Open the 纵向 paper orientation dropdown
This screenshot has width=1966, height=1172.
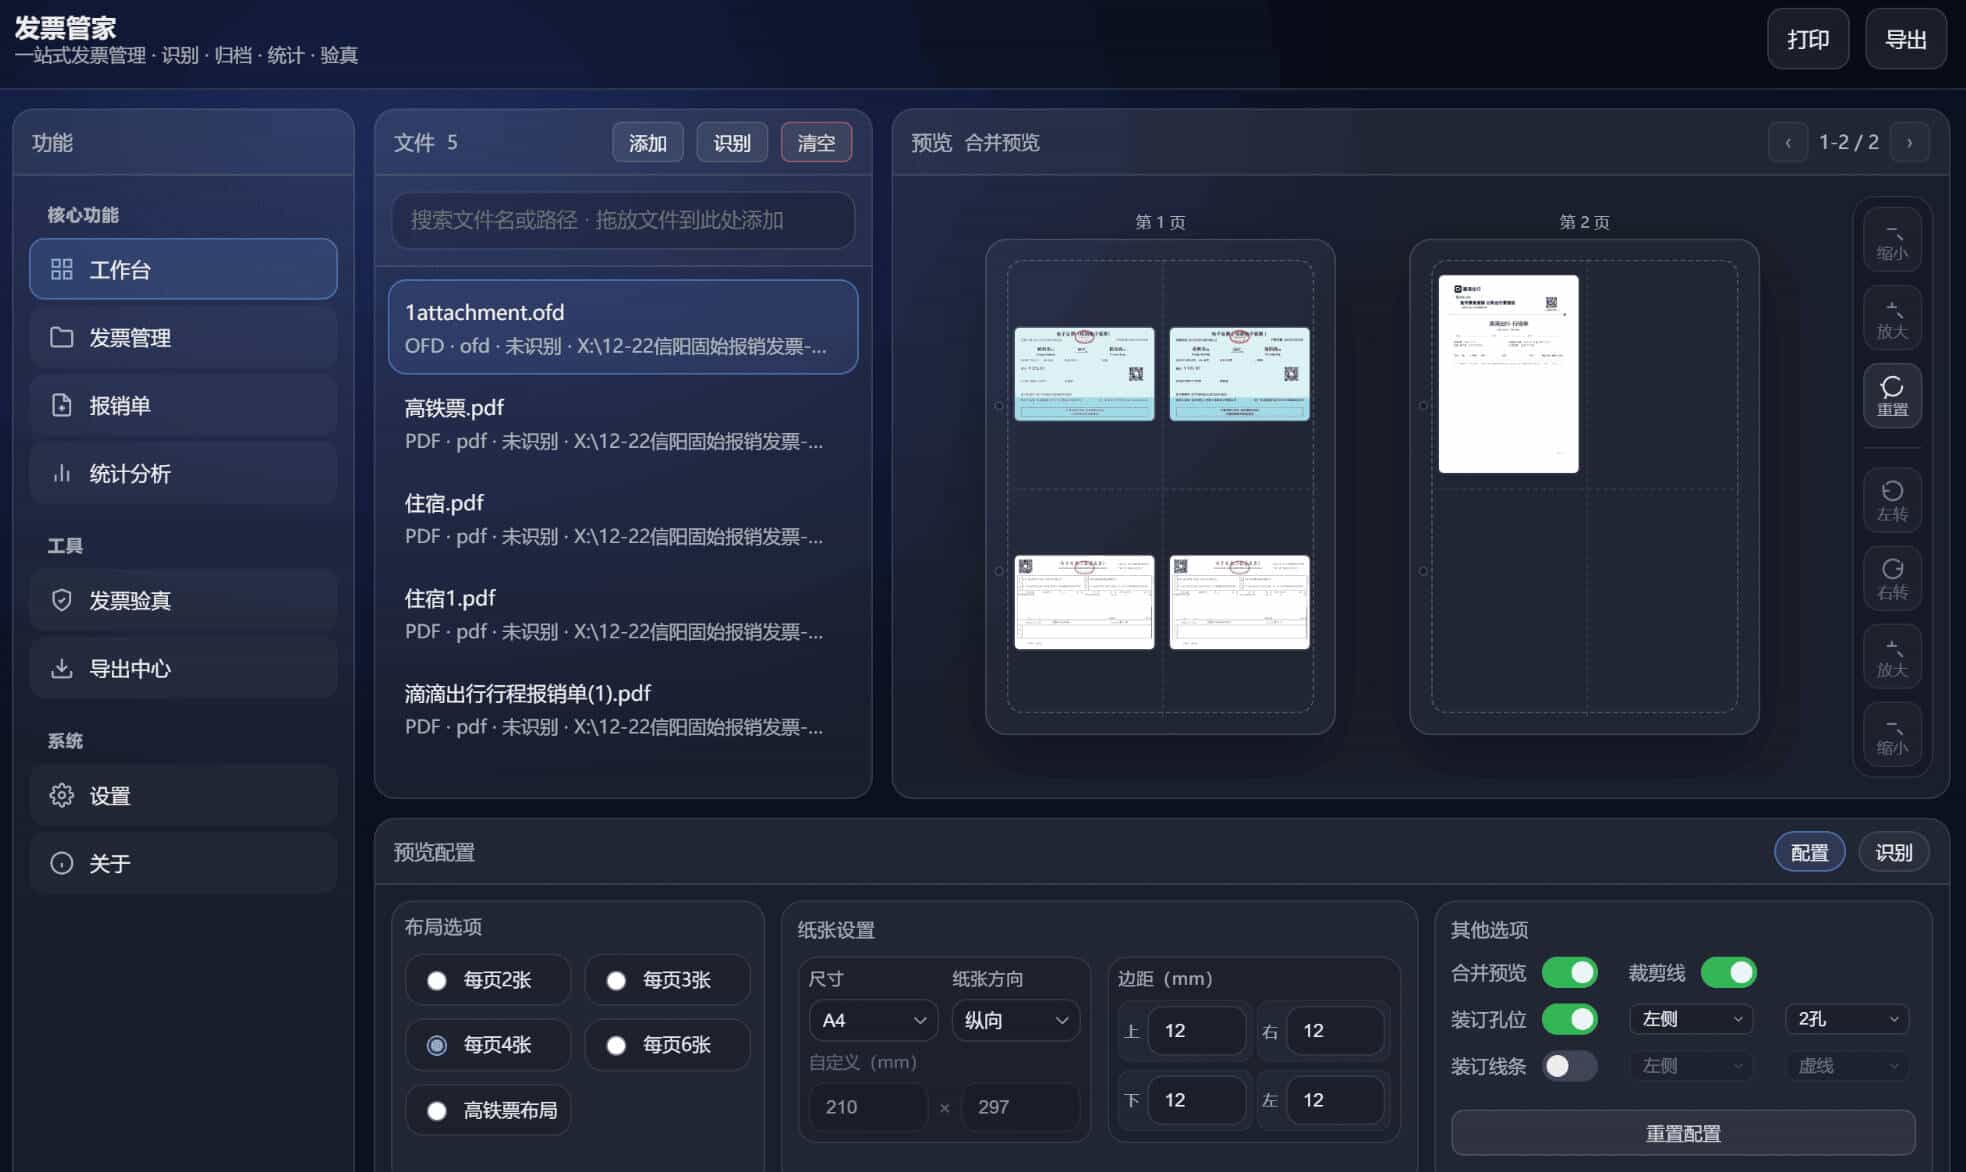coord(1014,1020)
